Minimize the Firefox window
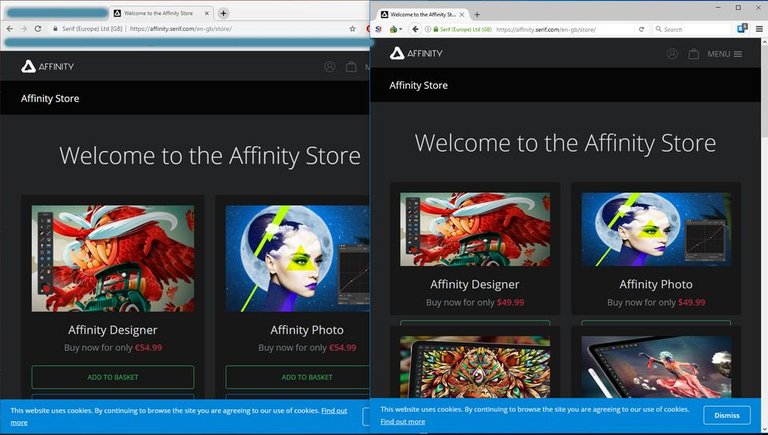768x435 pixels. pyautogui.click(x=718, y=7)
